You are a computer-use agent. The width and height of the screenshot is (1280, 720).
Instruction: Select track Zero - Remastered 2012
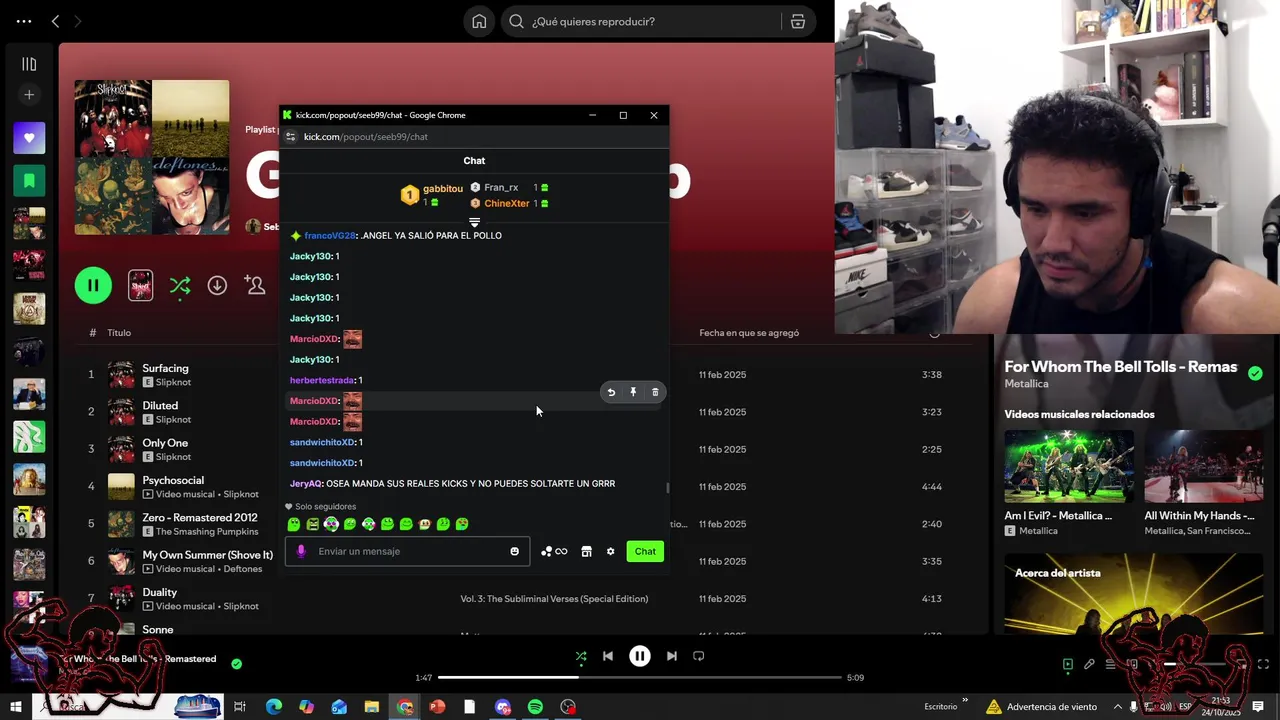(x=200, y=517)
